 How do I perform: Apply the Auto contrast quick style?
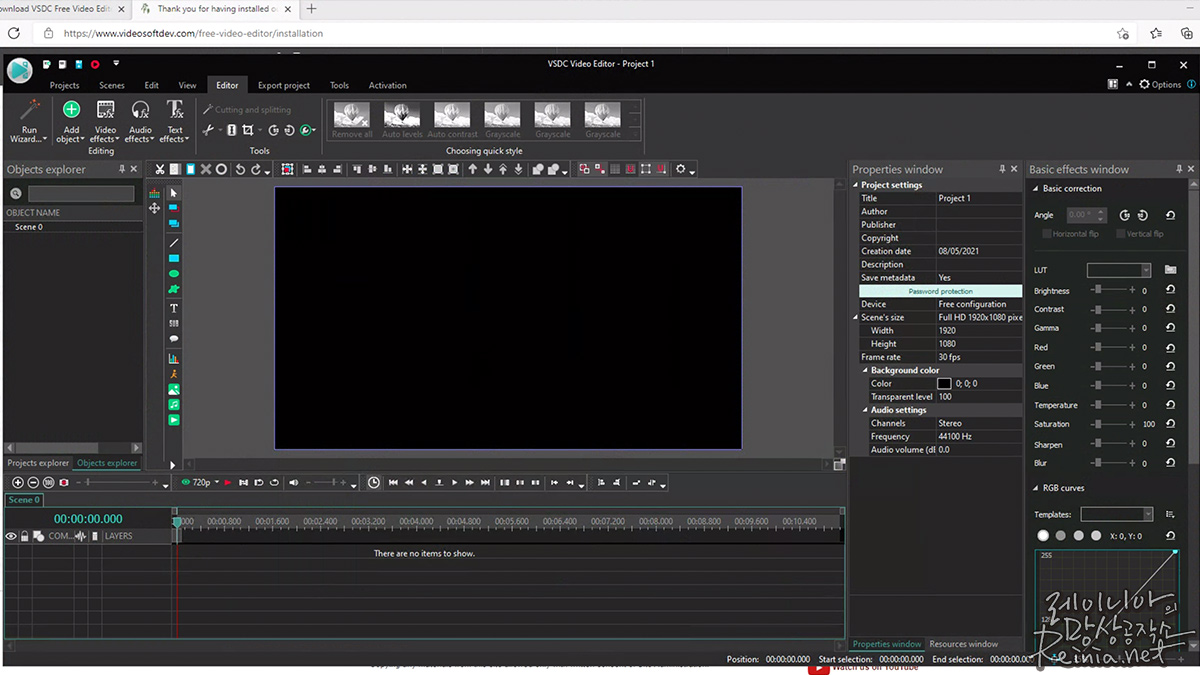point(452,120)
